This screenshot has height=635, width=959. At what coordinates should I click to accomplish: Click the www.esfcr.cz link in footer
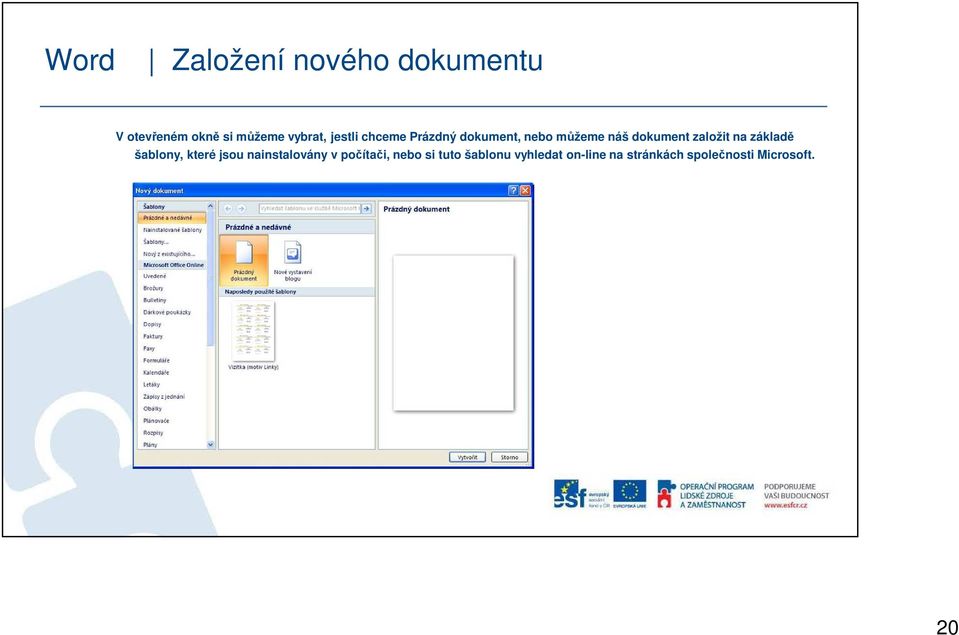[x=785, y=505]
